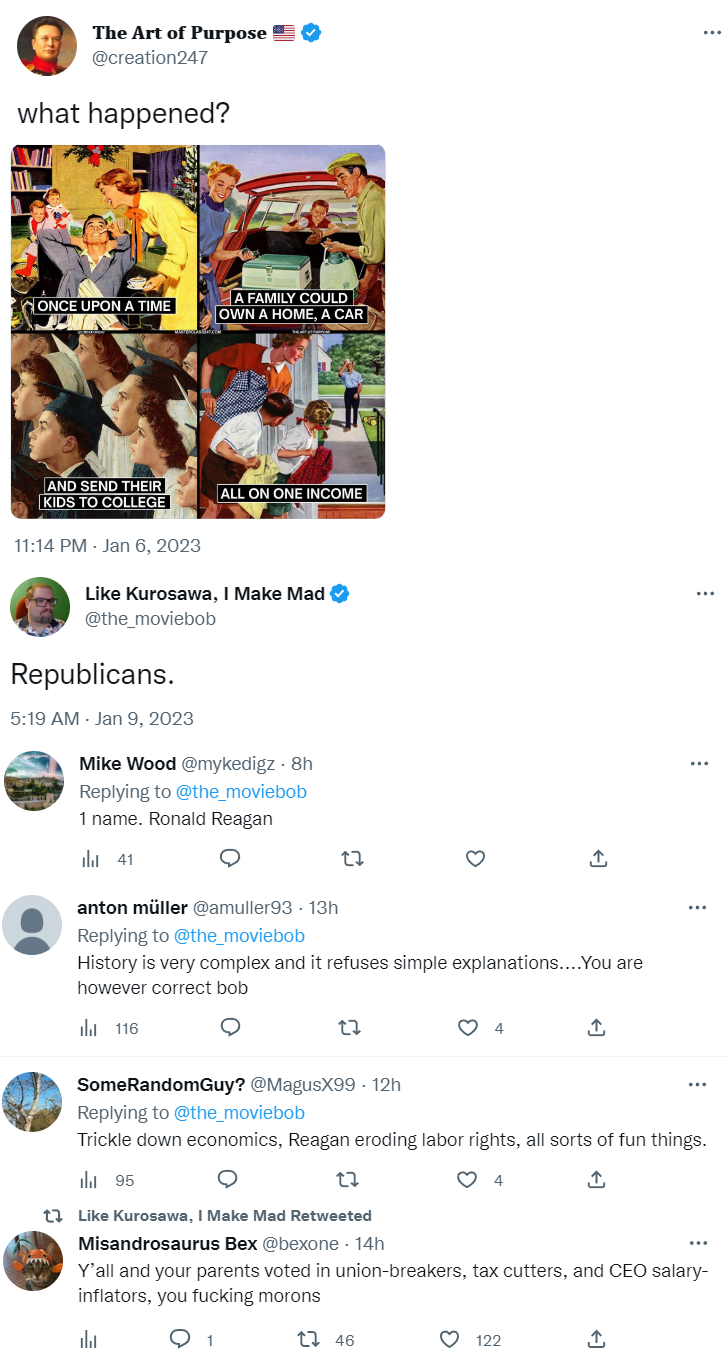The height and width of the screenshot is (1370, 726).
Task: Open more options for The Art of Purpose tweet
Action: point(712,32)
